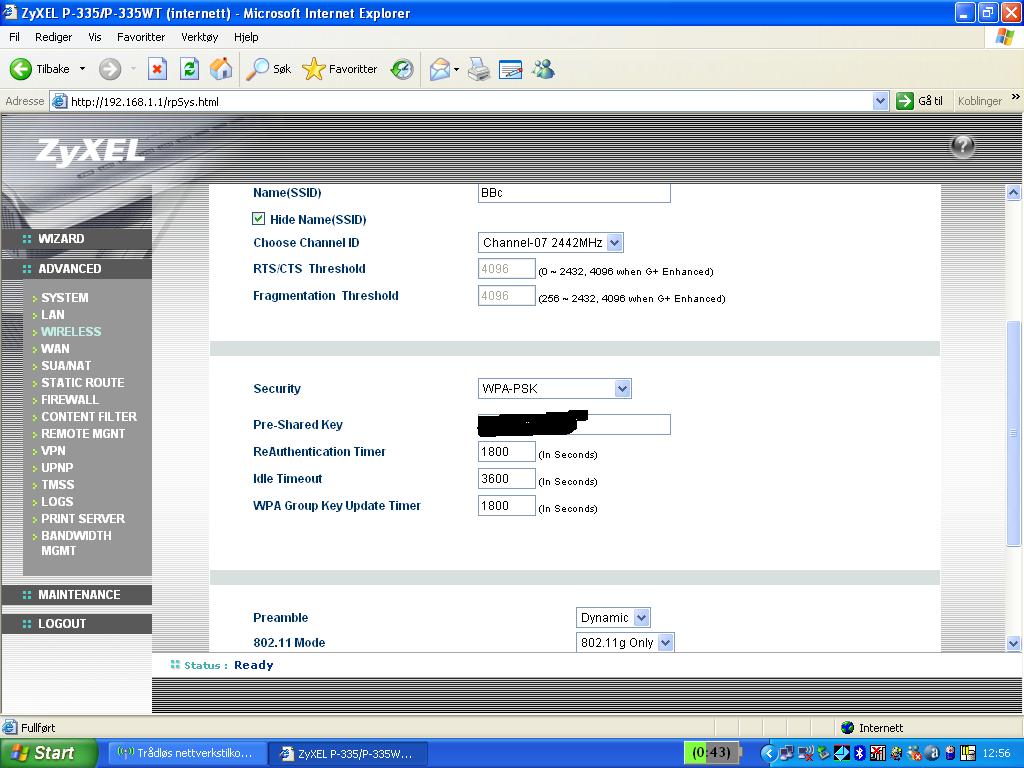Open the REMOTE MGNT page
1024x768 pixels.
point(83,434)
